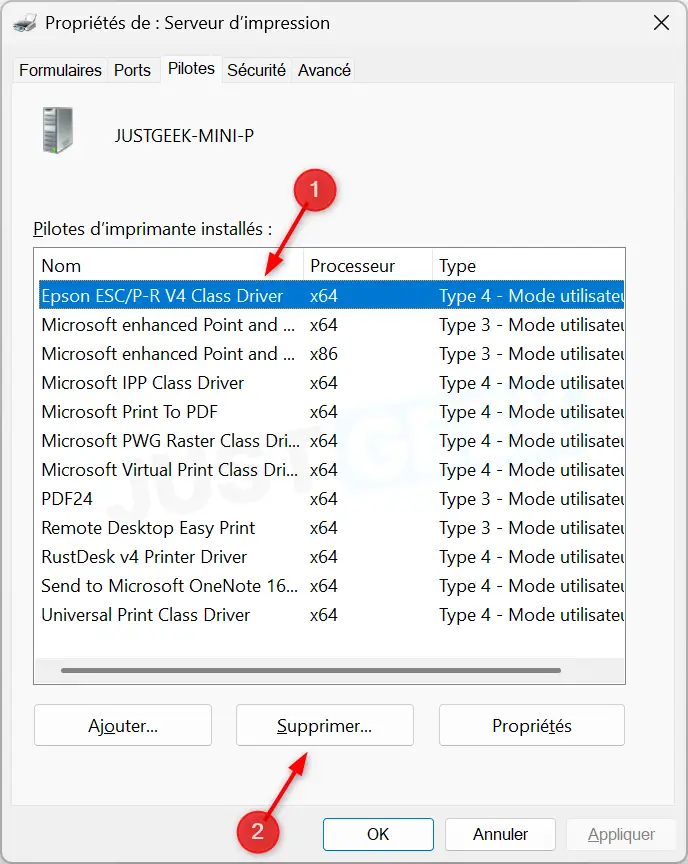Switch to the Formulaires tab
Screen dimensions: 688x864
pos(60,70)
